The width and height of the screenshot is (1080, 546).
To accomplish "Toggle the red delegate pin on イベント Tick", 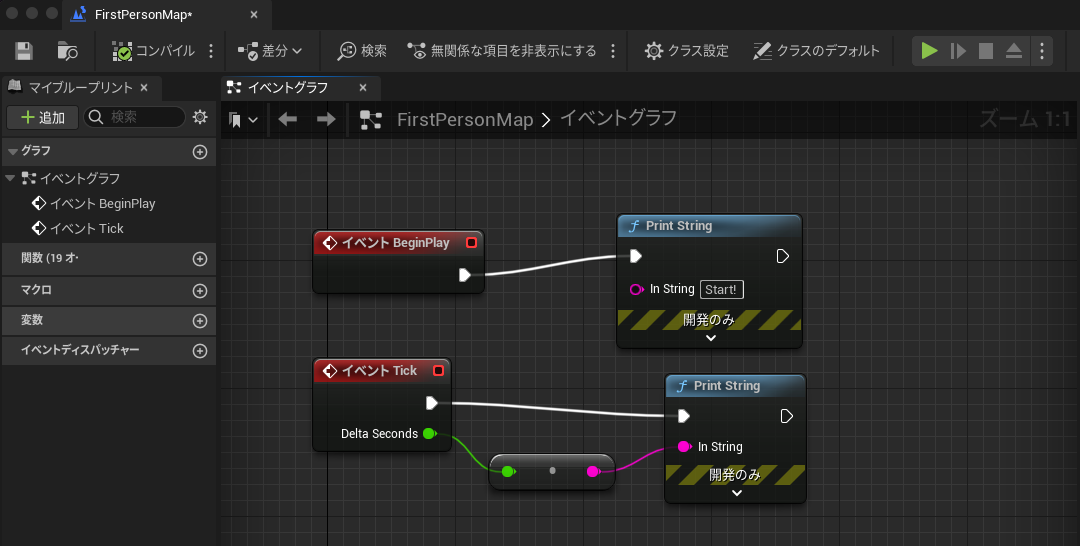I will pyautogui.click(x=438, y=371).
